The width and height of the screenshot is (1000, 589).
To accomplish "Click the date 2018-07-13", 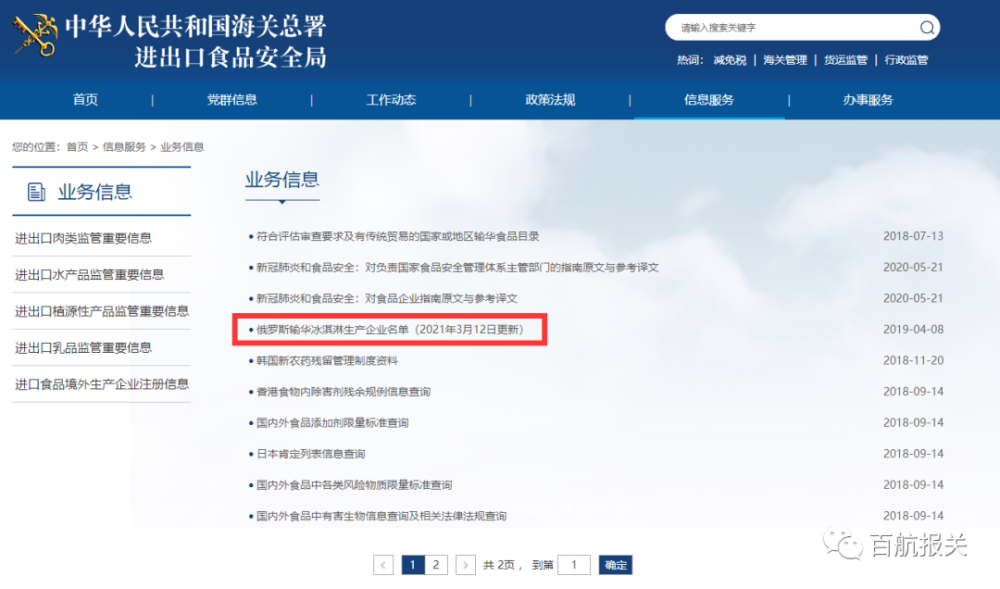I will [913, 236].
